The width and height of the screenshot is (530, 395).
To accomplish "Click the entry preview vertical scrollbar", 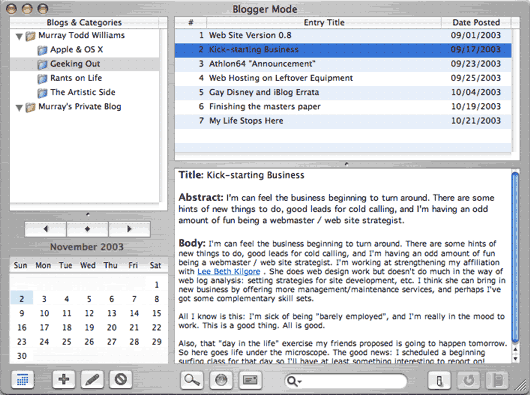I will 515,257.
